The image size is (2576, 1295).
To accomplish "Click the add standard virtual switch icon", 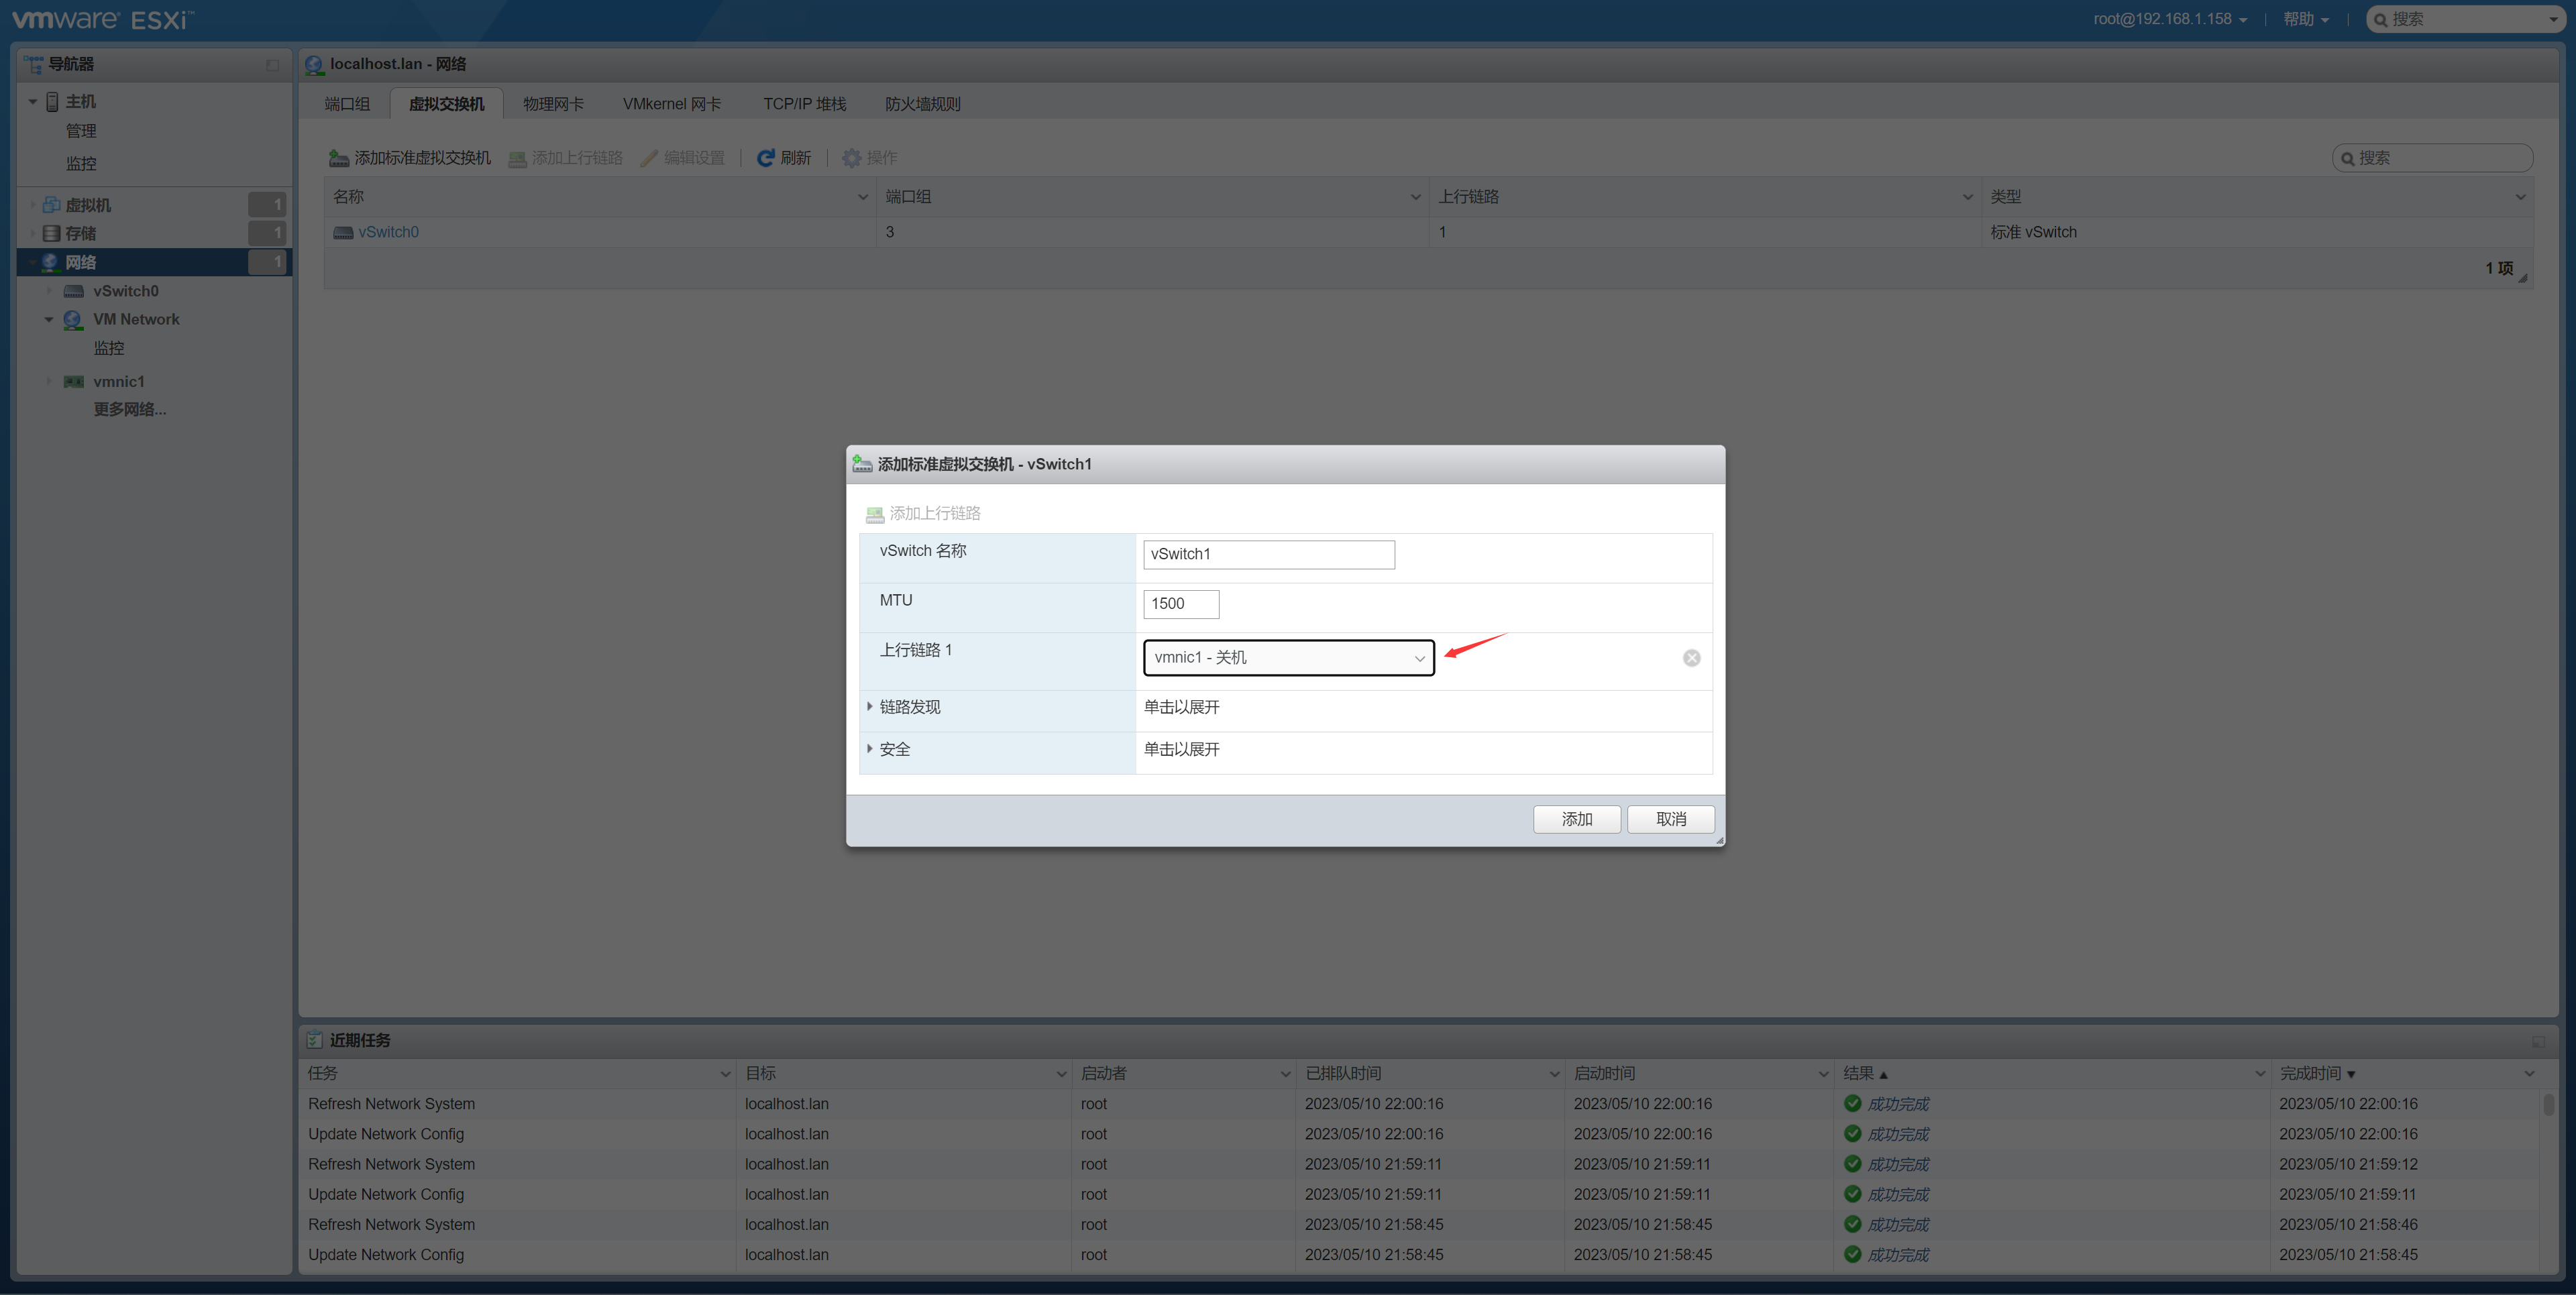I will tap(339, 158).
